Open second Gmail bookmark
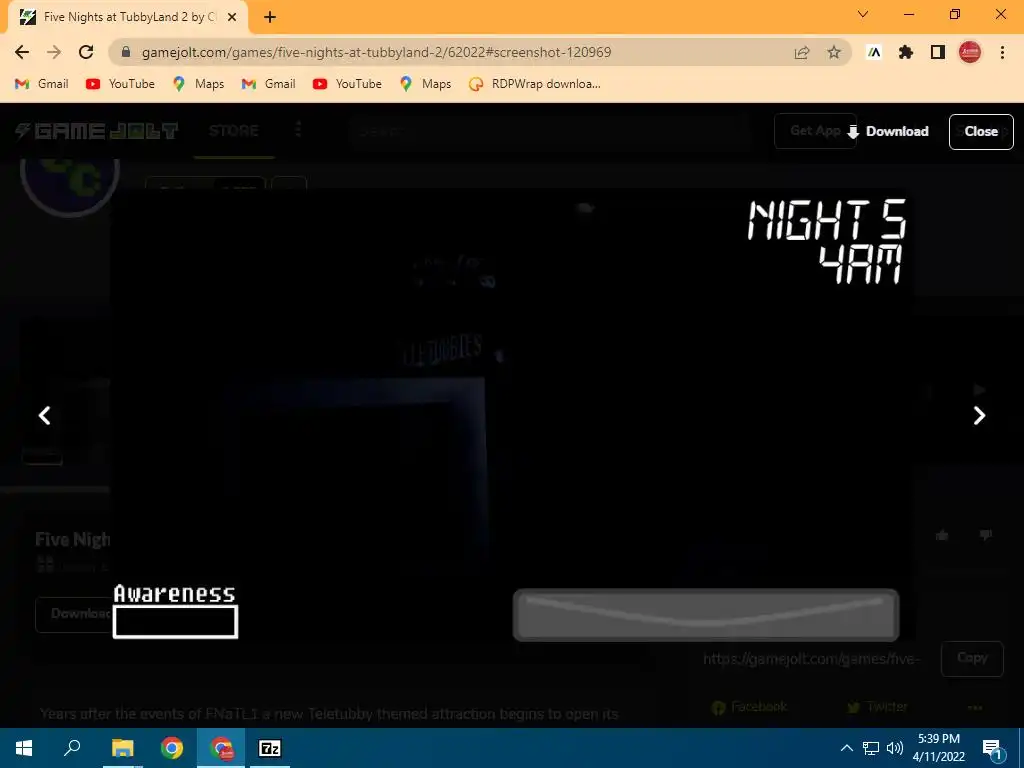This screenshot has height=768, width=1024. (x=268, y=84)
